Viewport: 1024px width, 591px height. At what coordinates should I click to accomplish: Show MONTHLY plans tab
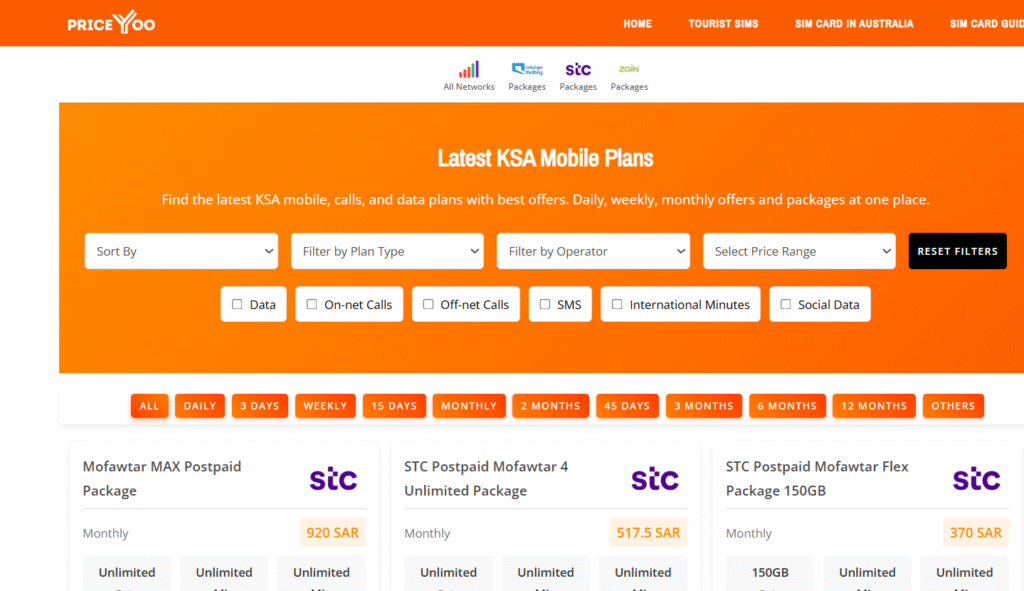[469, 406]
